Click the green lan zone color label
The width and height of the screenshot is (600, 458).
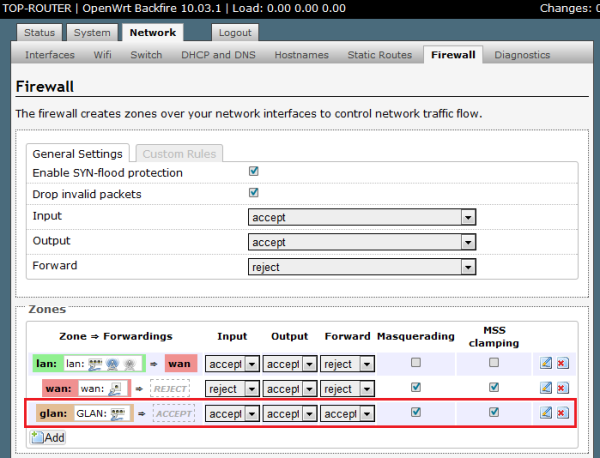click(x=47, y=364)
